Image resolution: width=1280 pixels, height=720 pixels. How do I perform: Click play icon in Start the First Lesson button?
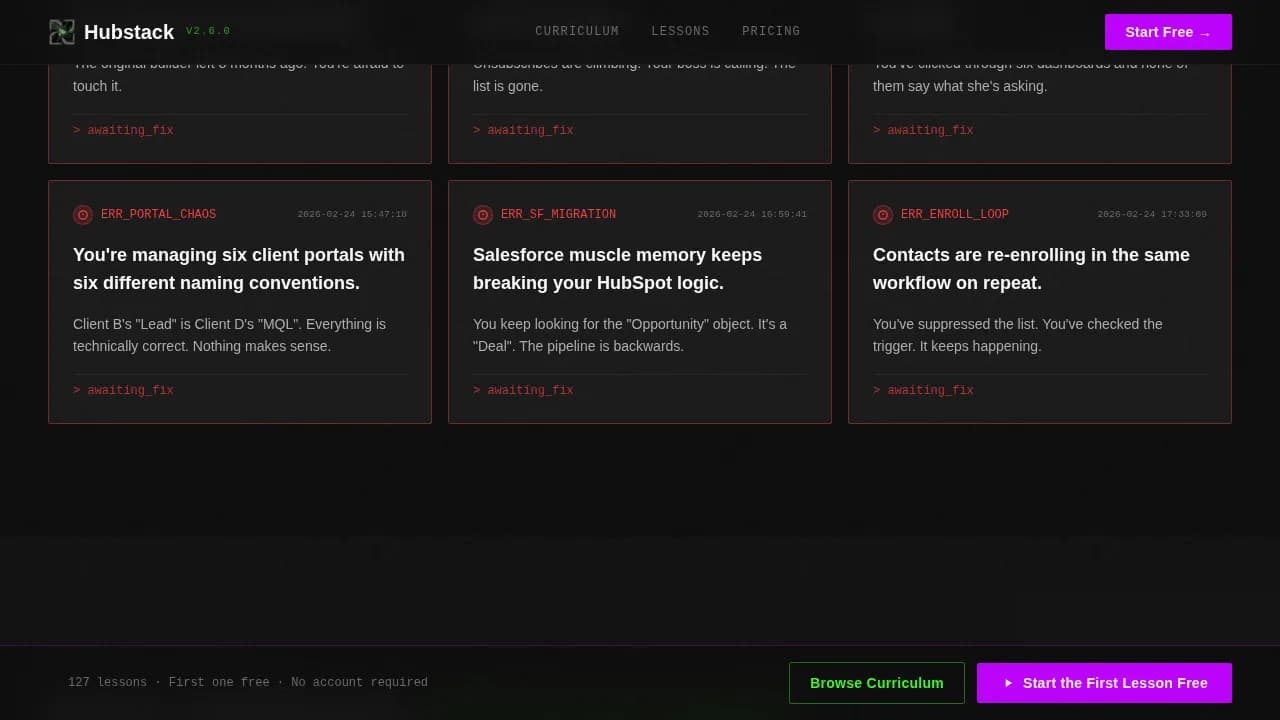point(1008,683)
